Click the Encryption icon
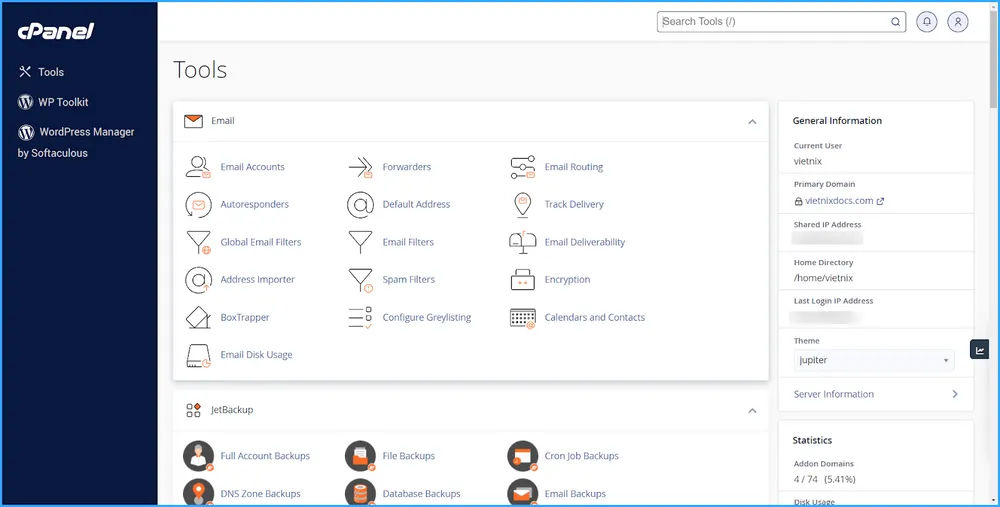Screen dimensions: 1000x507 523,280
